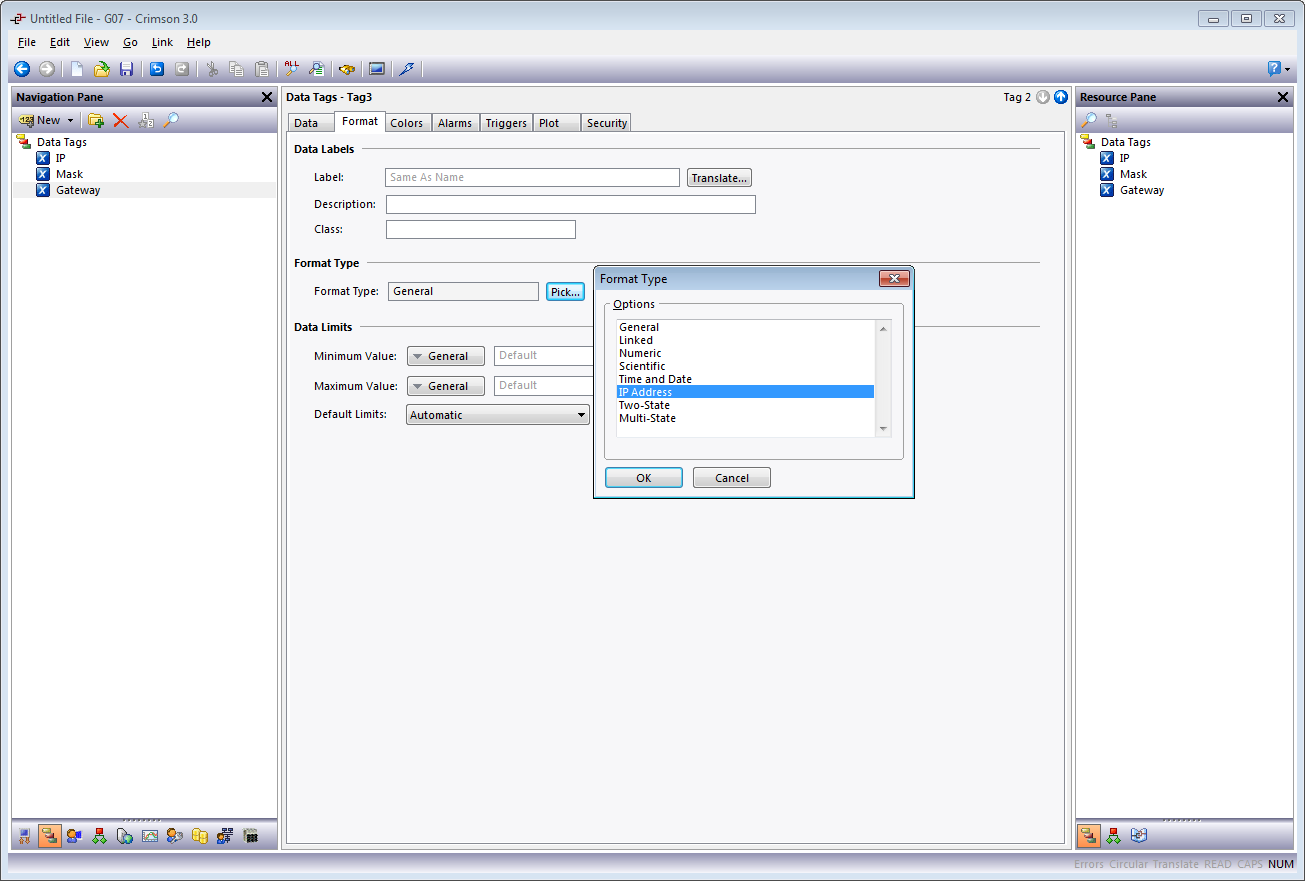Click the Description input field
This screenshot has height=881, width=1305.
[x=571, y=204]
